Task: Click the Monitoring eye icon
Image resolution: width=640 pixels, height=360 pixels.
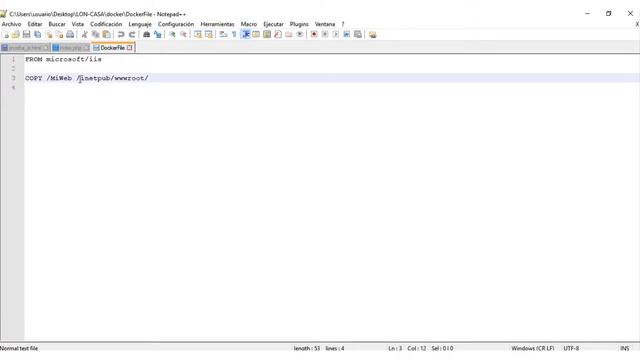Action: click(300, 35)
